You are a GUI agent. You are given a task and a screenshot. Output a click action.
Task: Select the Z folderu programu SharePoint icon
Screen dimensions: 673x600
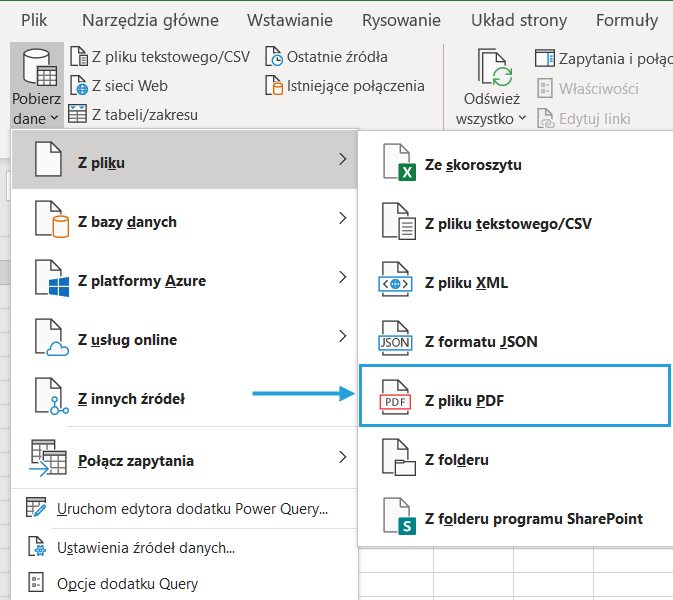coord(399,518)
